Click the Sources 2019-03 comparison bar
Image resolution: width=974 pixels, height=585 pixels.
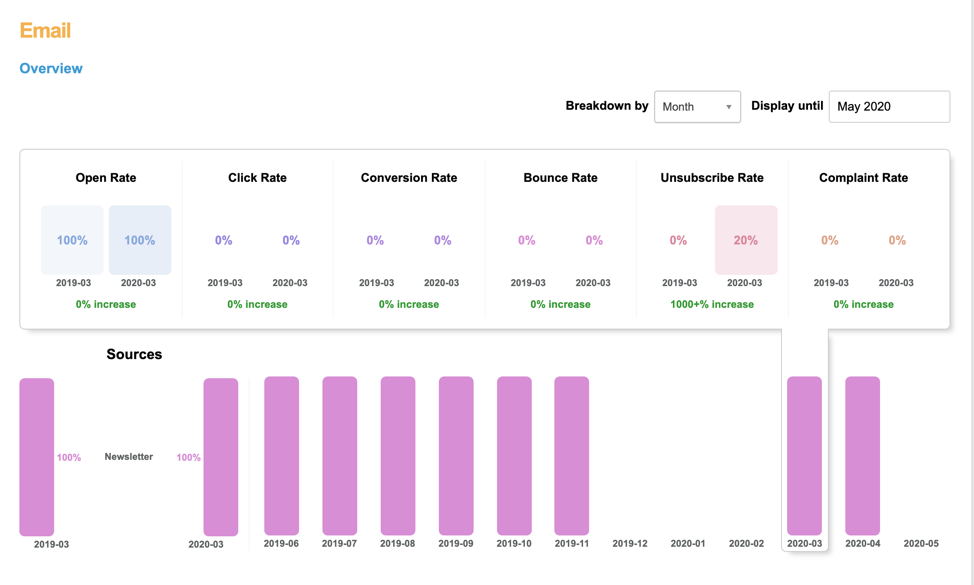(37, 457)
